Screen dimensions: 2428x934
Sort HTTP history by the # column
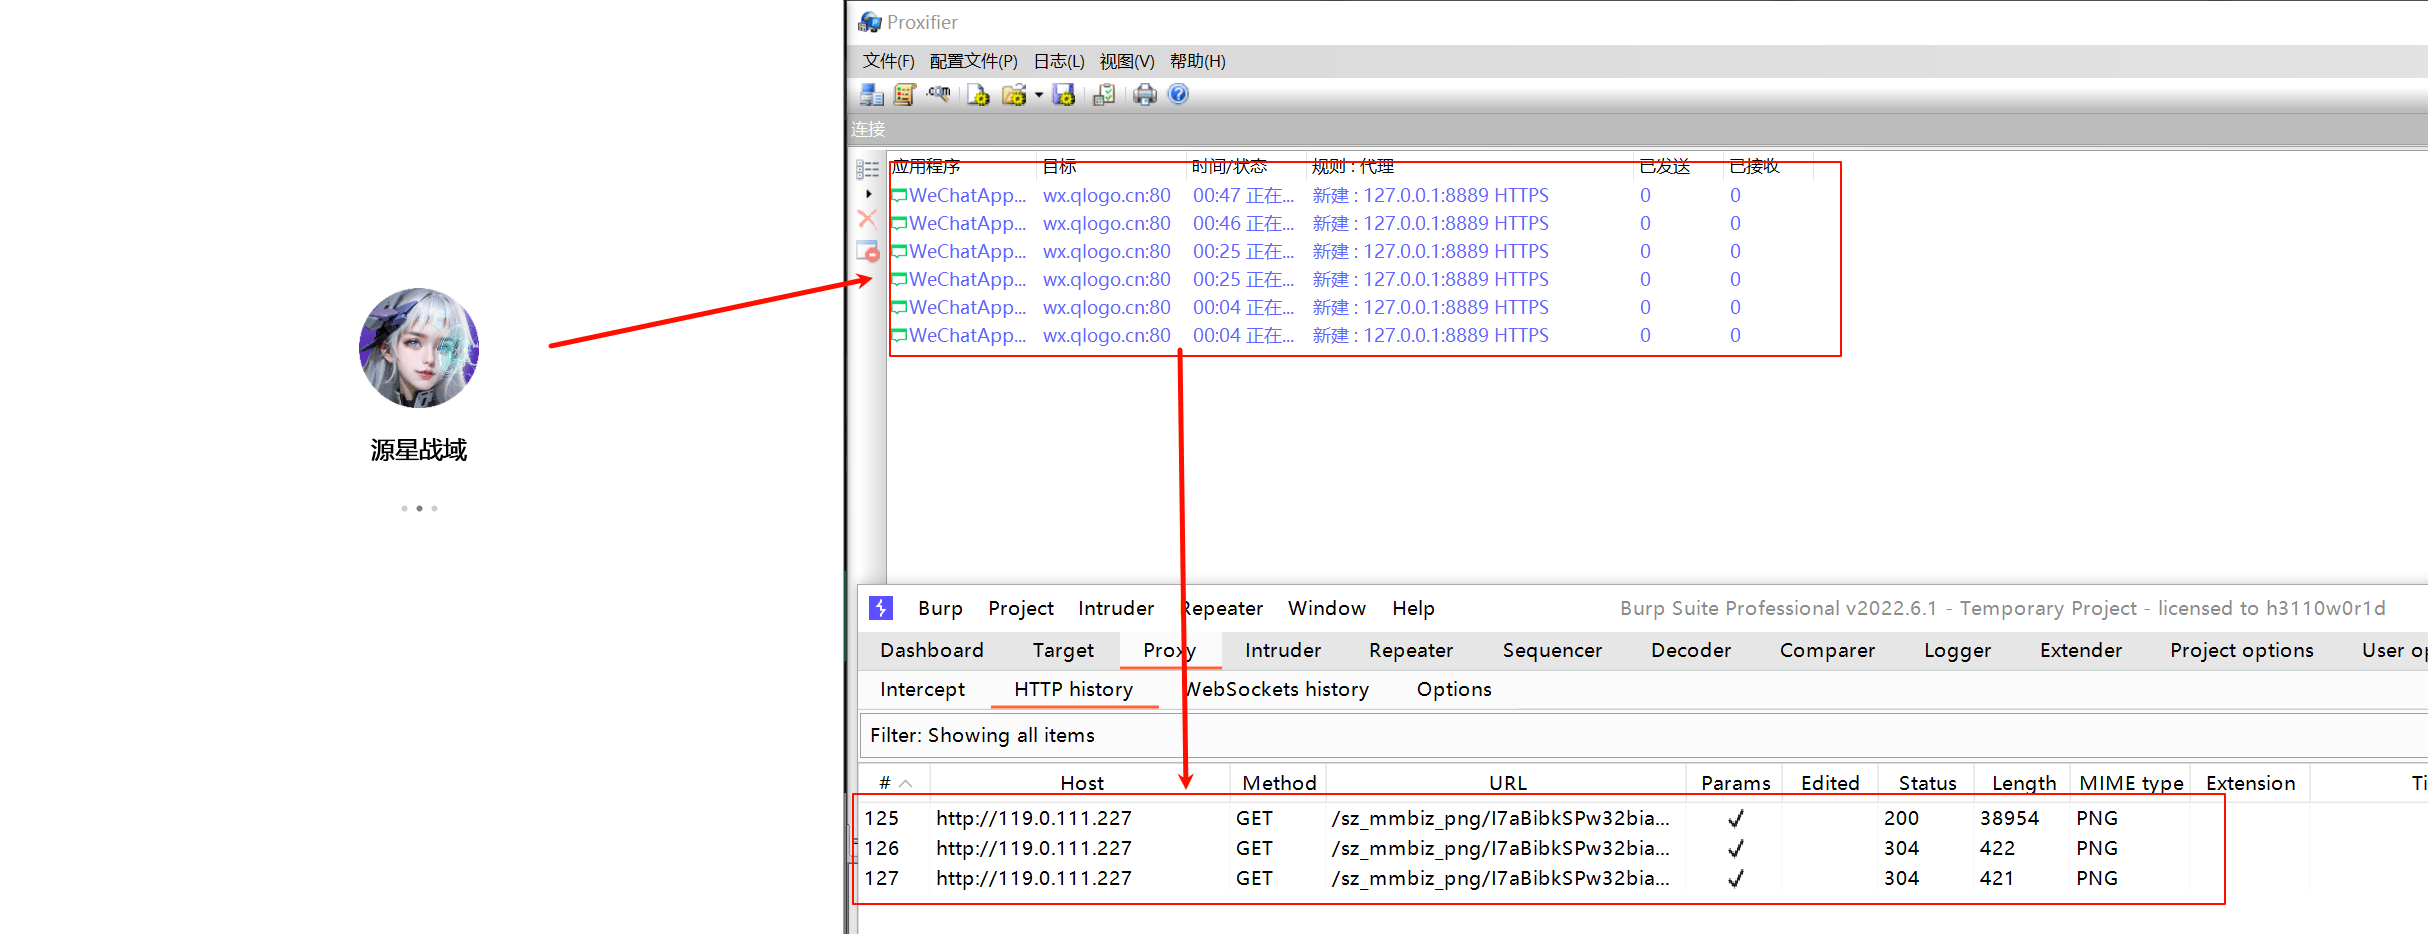tap(895, 783)
